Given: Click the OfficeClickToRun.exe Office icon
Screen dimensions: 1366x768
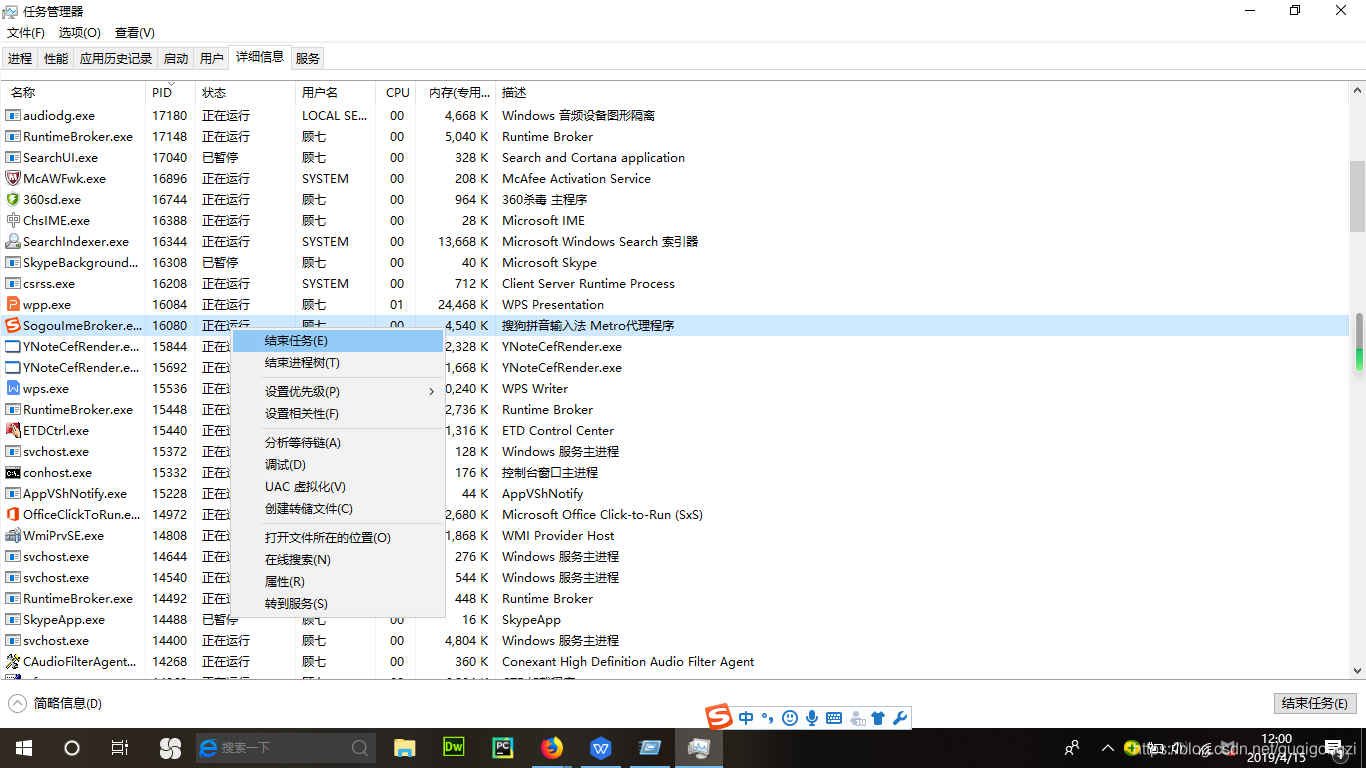Looking at the screenshot, I should (x=13, y=515).
